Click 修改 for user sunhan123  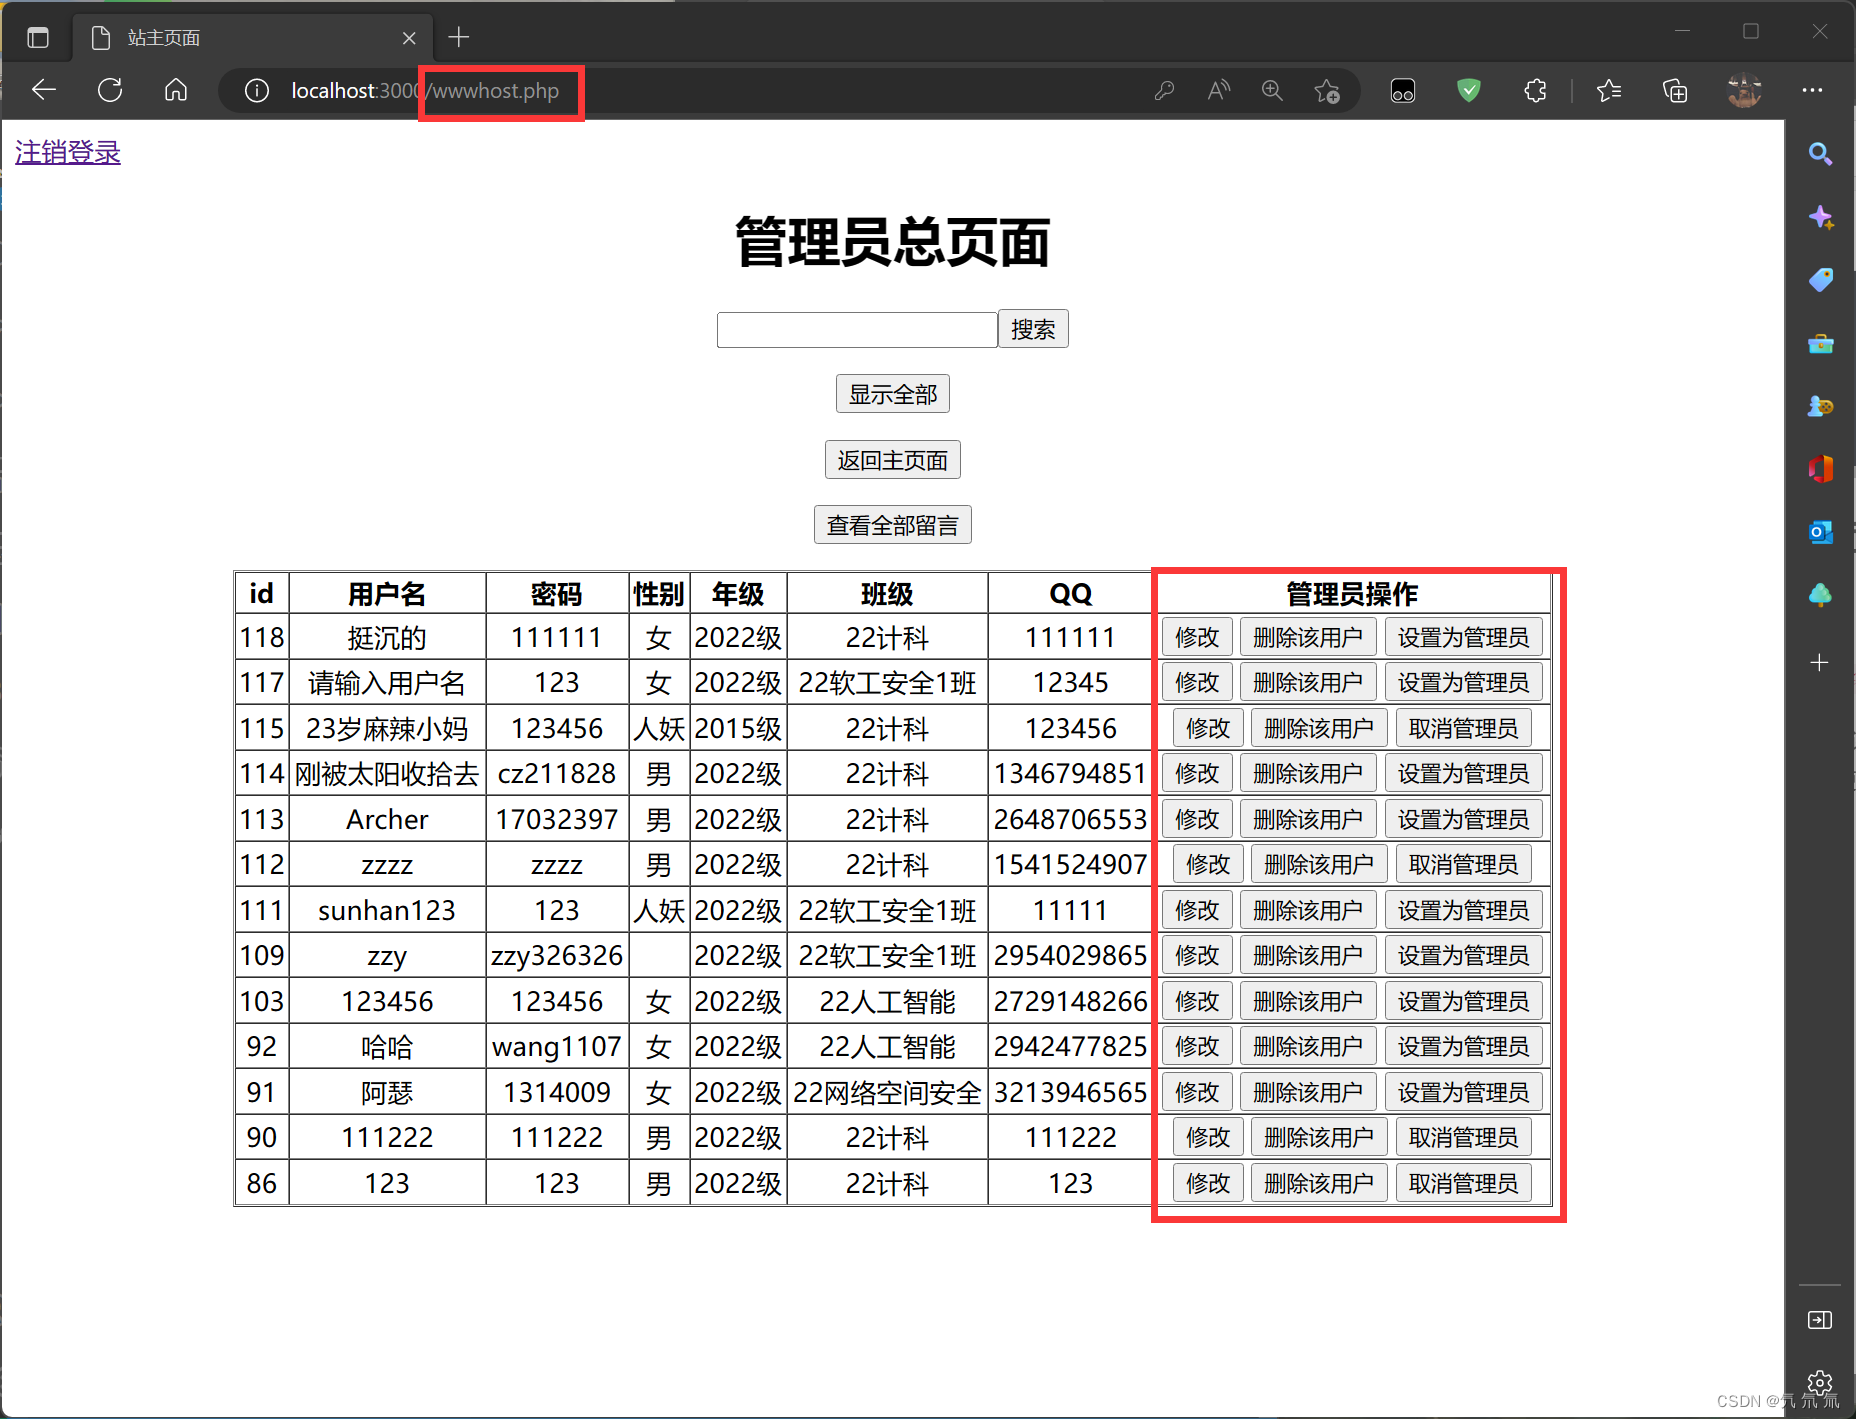click(x=1197, y=910)
